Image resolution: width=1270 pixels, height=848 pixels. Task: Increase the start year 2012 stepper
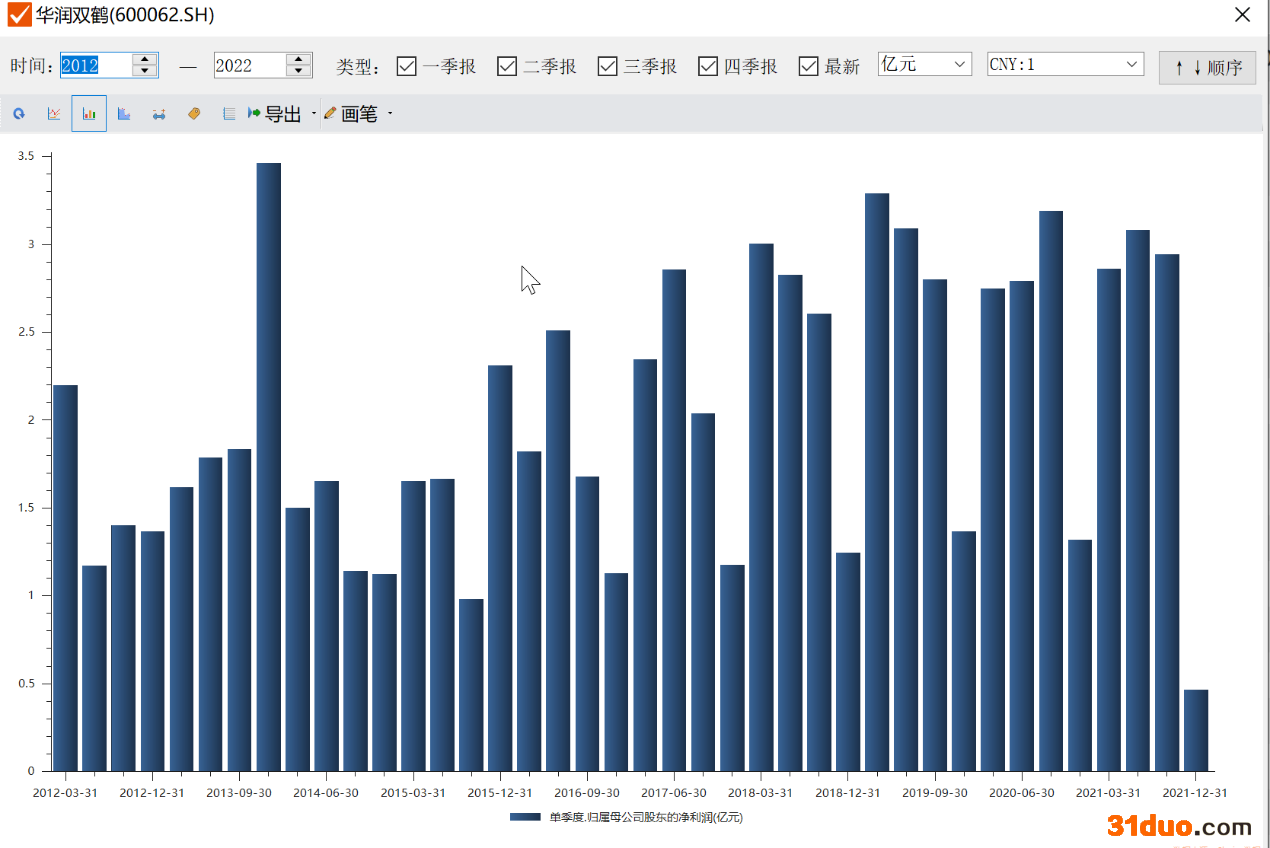[146, 59]
